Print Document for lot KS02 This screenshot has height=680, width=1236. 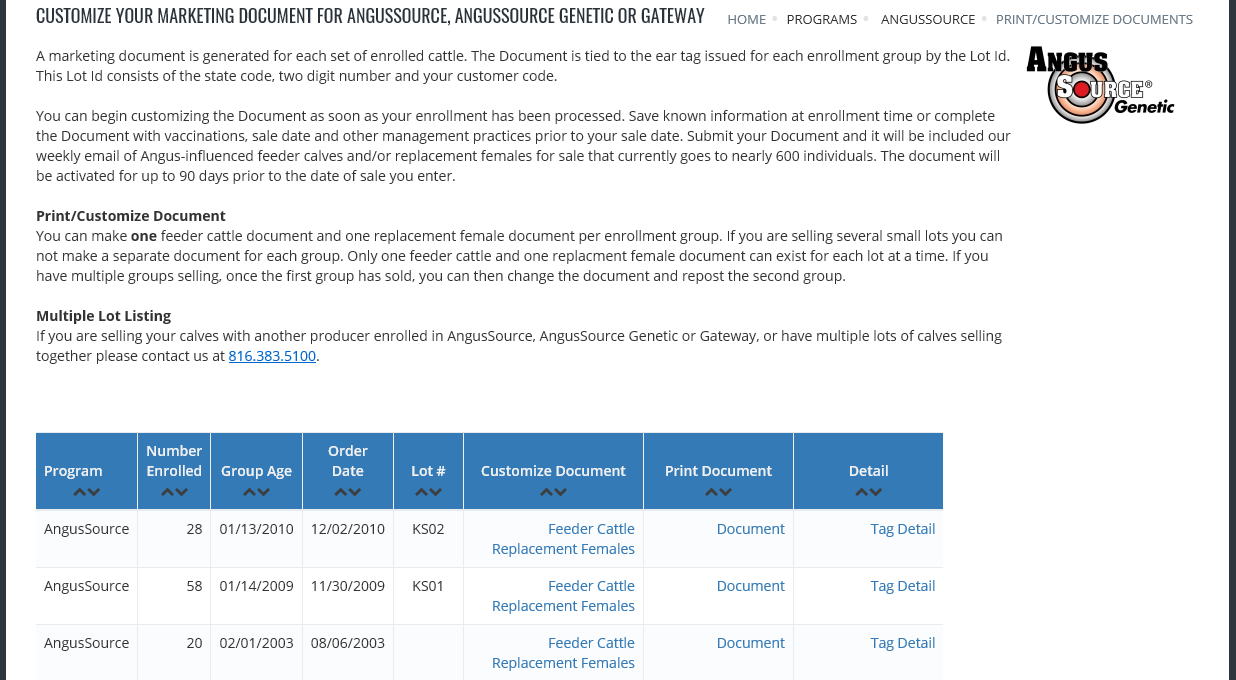tap(751, 529)
